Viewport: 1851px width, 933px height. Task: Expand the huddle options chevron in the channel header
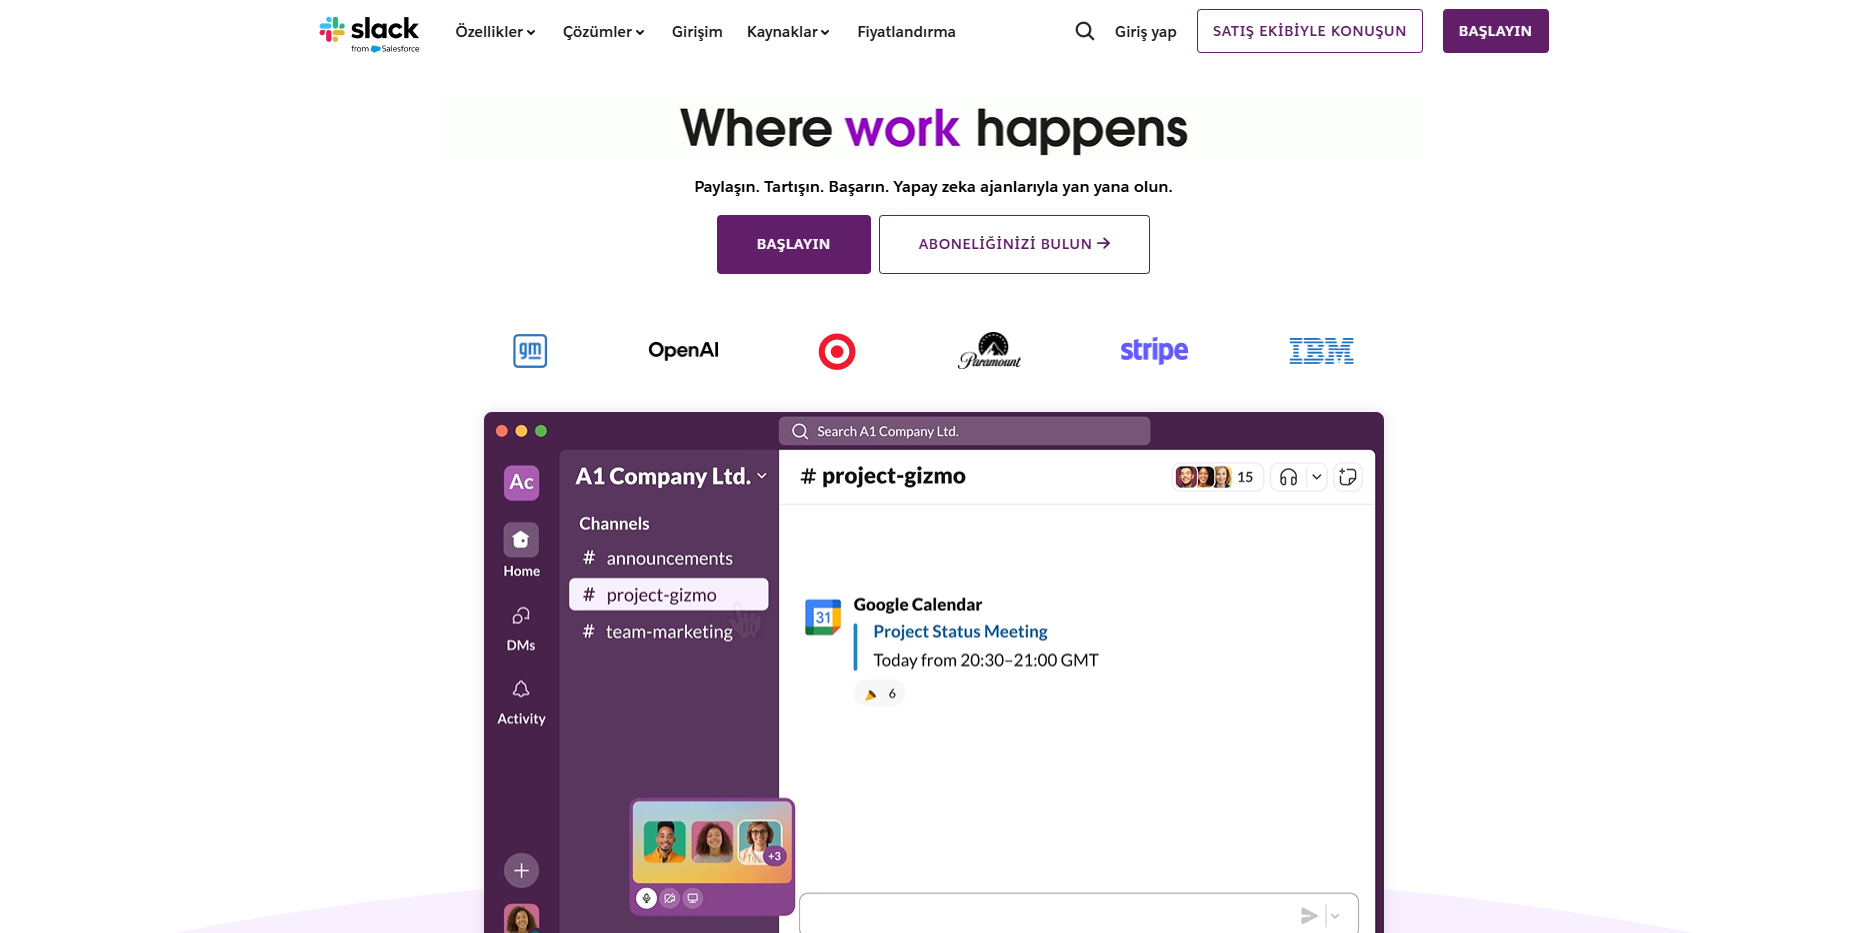[x=1316, y=477]
